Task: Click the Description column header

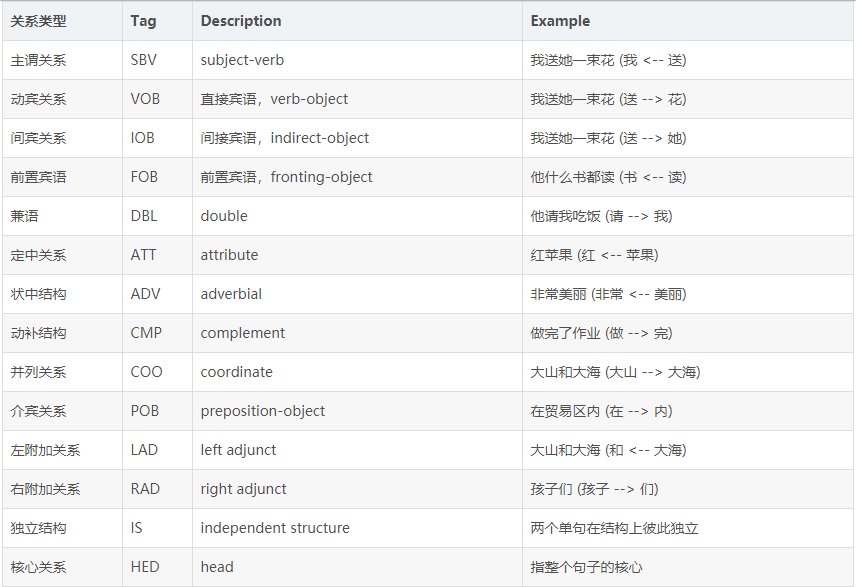Action: 241,21
